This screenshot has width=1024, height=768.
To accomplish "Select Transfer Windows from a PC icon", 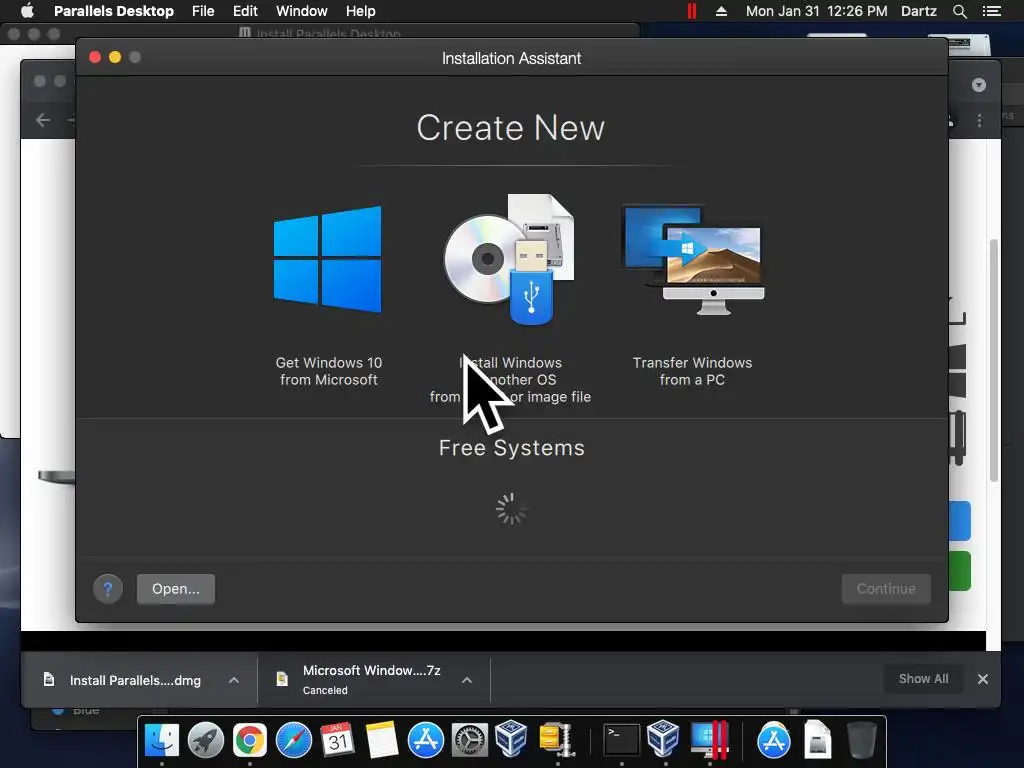I will click(693, 259).
